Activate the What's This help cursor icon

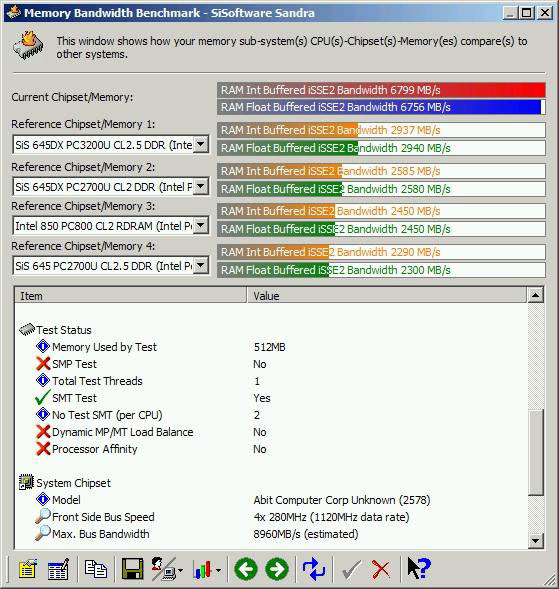pyautogui.click(x=418, y=569)
